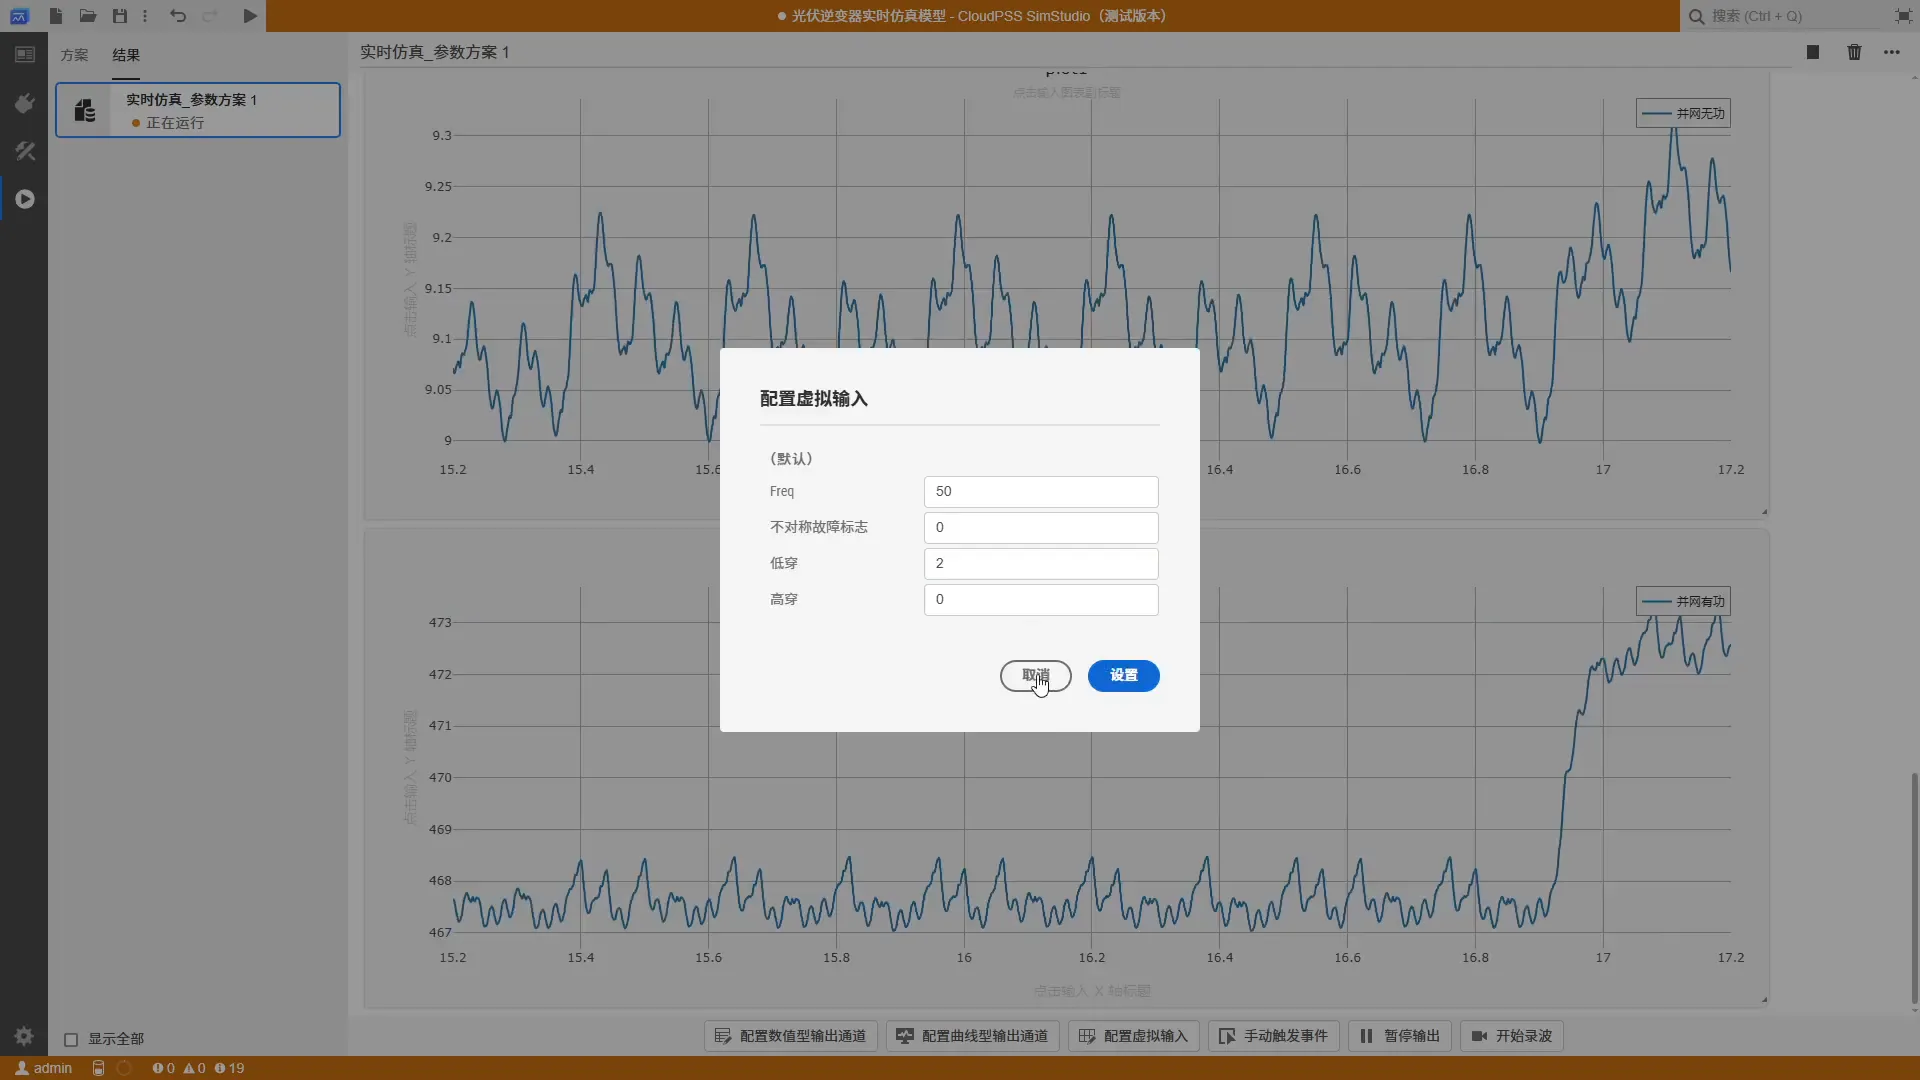The height and width of the screenshot is (1080, 1920).
Task: Click the top chart Y-axis title placeholder
Action: [x=409, y=280]
